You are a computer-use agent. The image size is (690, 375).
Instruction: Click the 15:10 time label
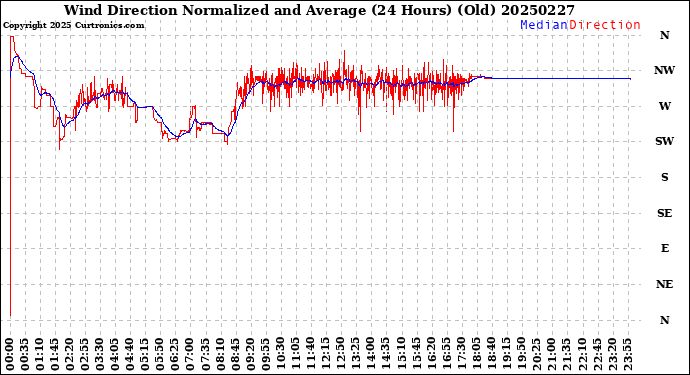tap(401, 354)
